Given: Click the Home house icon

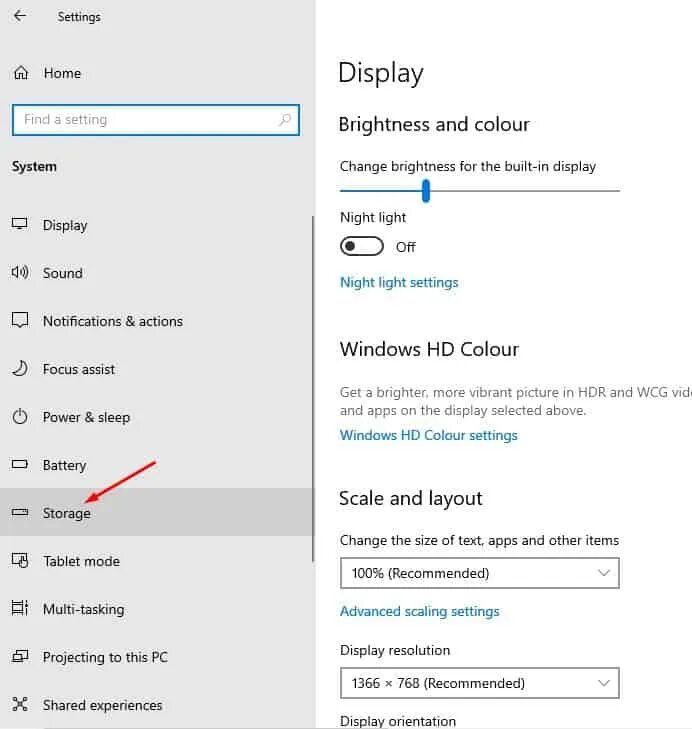Looking at the screenshot, I should pyautogui.click(x=21, y=73).
